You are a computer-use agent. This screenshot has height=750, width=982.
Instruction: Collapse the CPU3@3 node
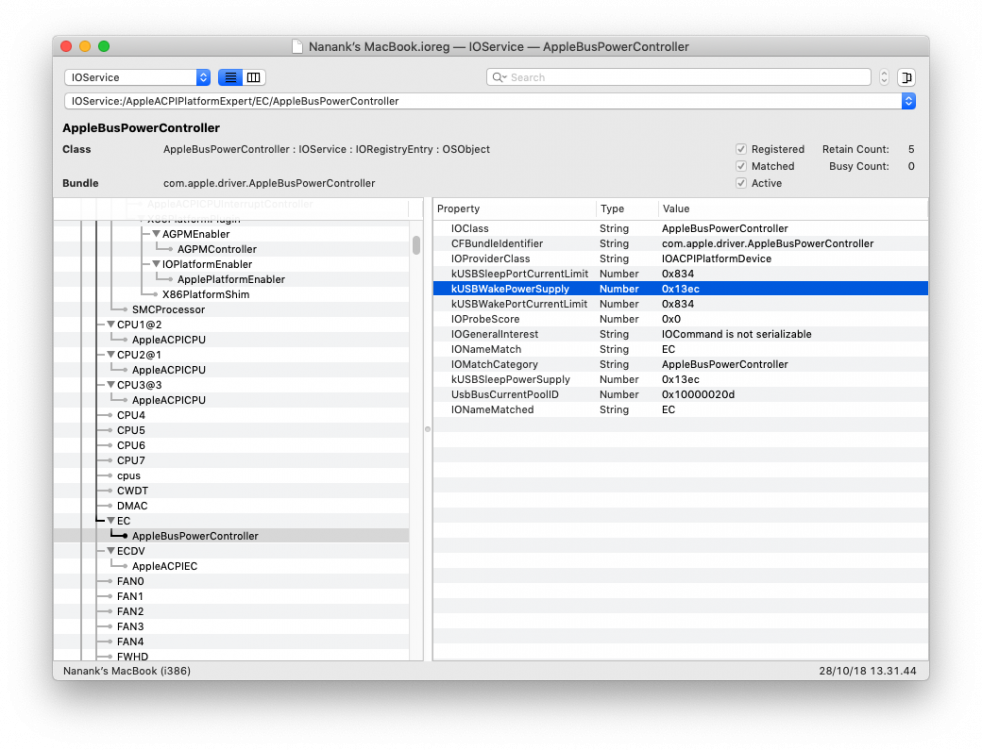(111, 384)
